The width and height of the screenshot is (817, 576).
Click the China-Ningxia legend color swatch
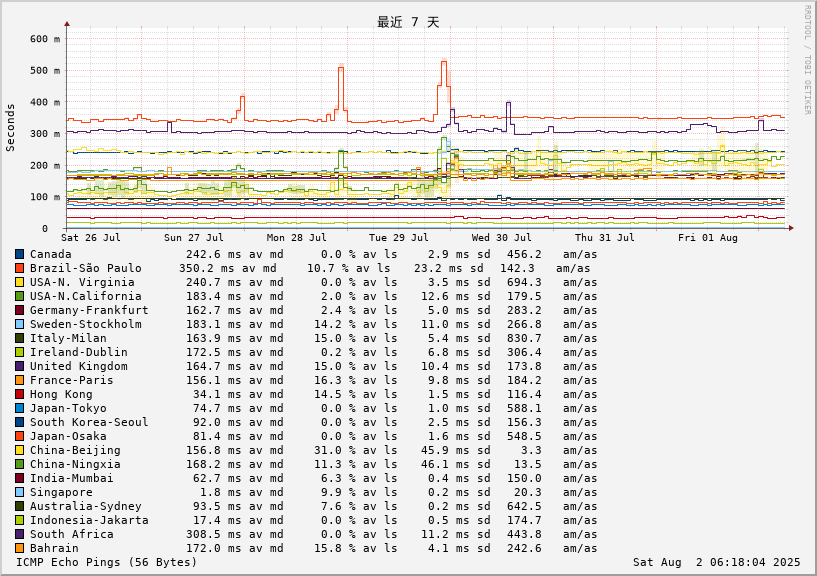[x=19, y=465]
